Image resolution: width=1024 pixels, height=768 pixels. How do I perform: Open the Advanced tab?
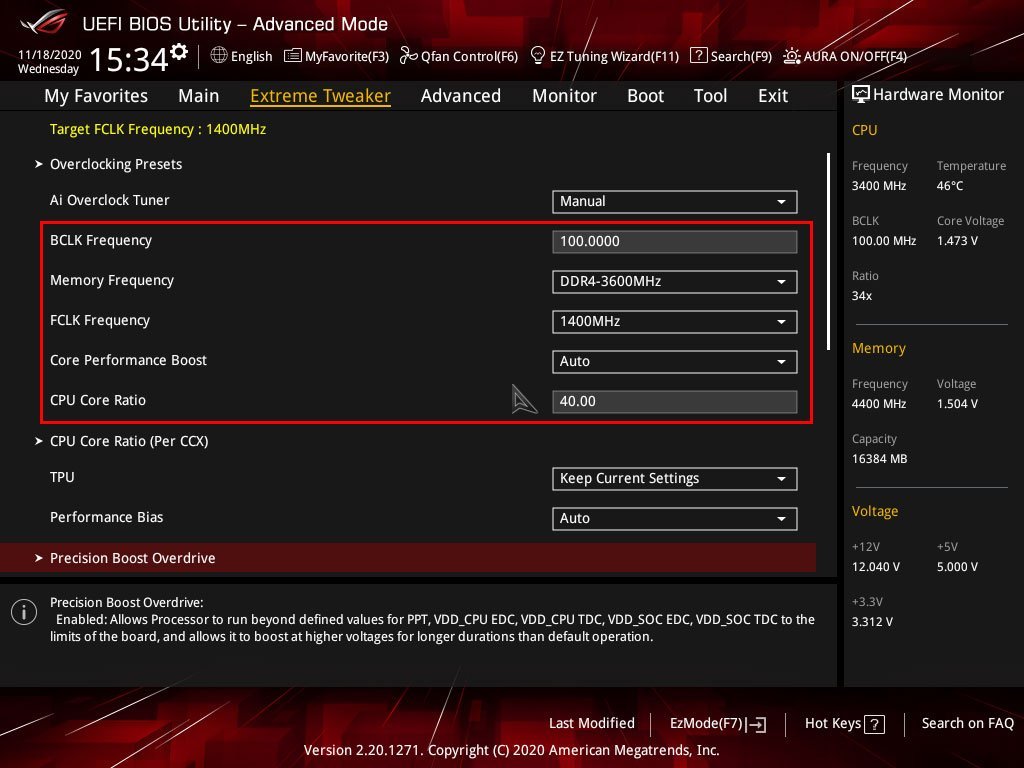460,96
